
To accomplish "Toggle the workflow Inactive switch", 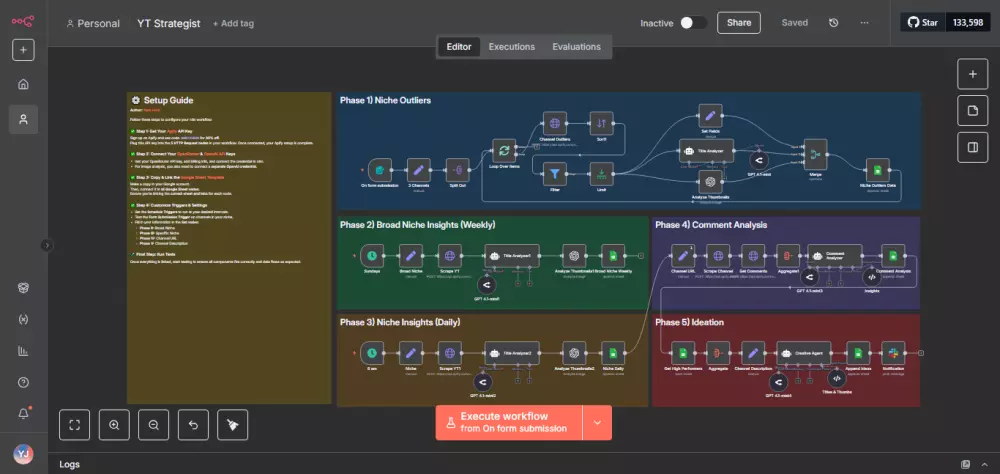I will click(693, 23).
